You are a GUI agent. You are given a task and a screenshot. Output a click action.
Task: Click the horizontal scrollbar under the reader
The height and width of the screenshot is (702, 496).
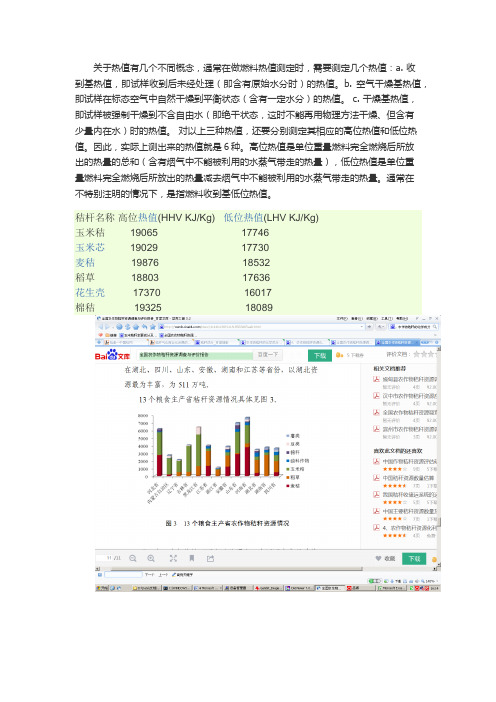point(235,569)
